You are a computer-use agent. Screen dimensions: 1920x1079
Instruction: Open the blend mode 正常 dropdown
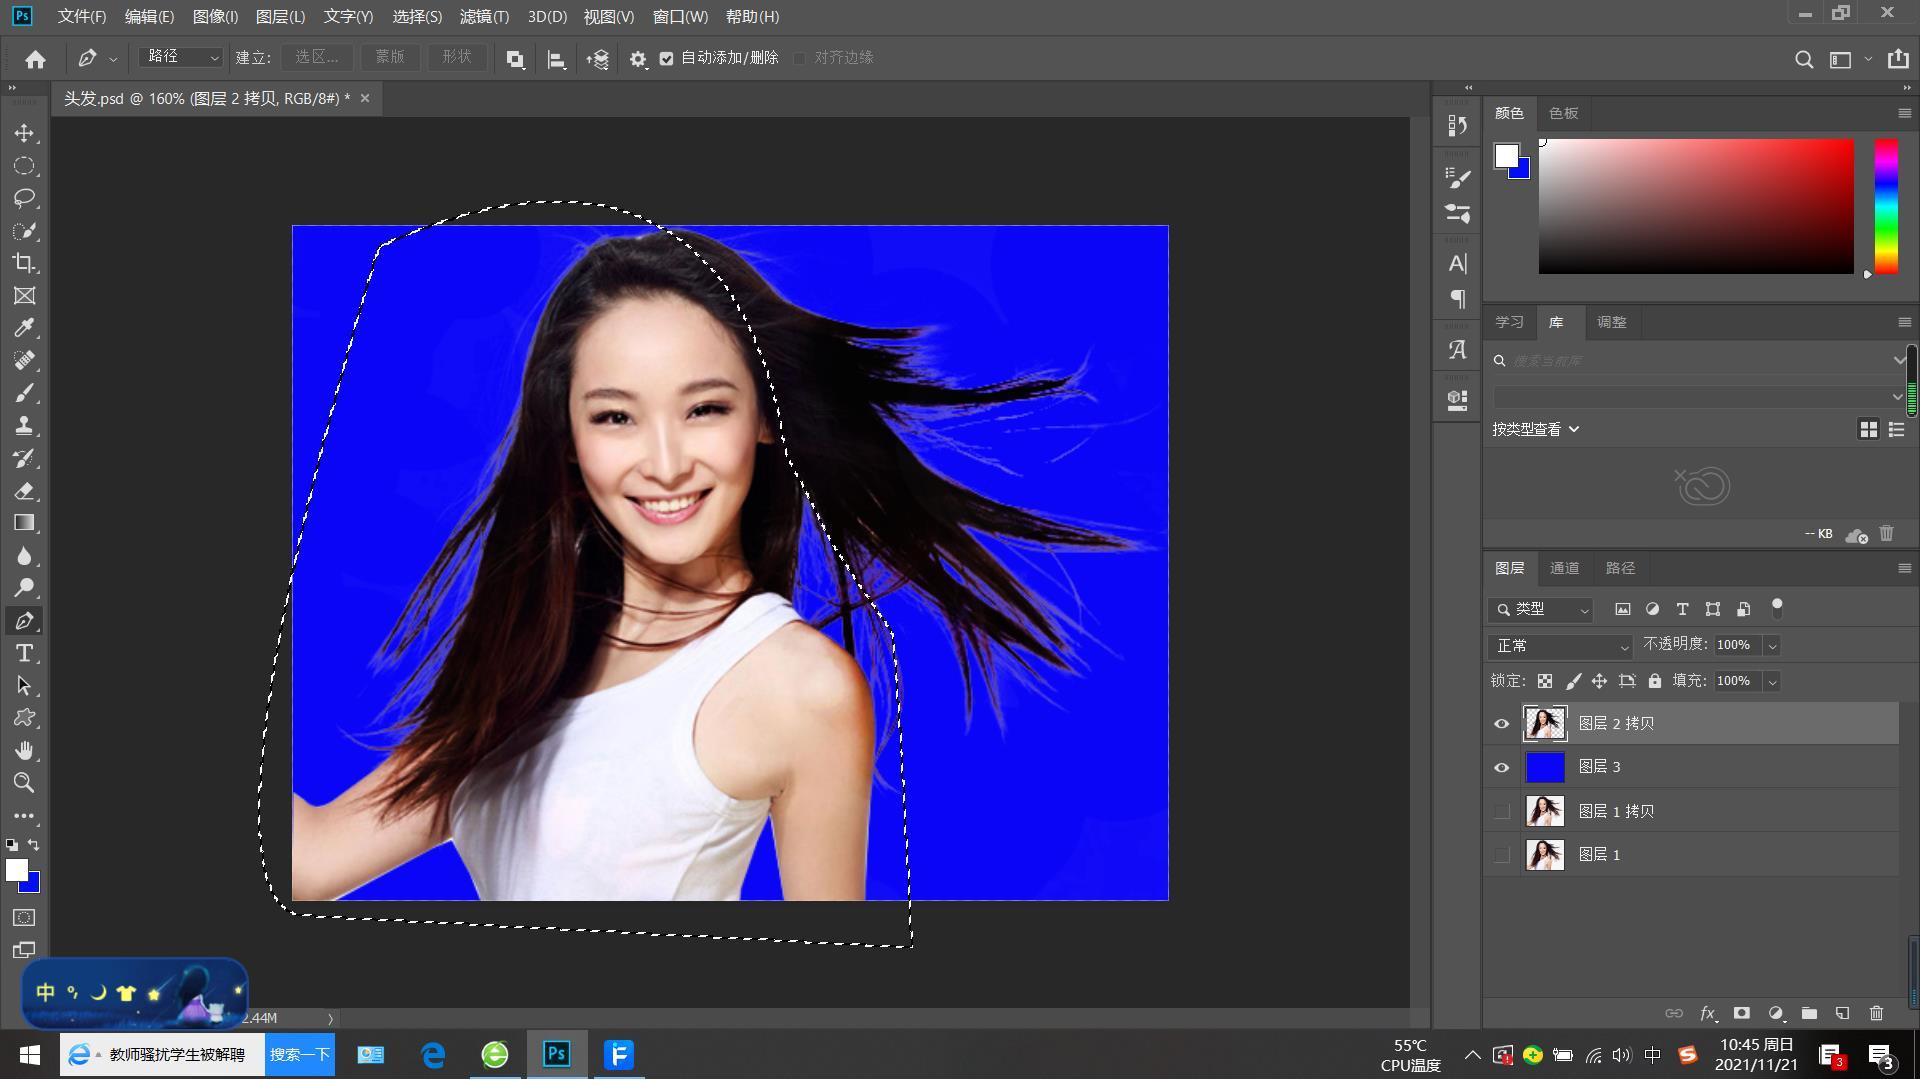click(1561, 646)
